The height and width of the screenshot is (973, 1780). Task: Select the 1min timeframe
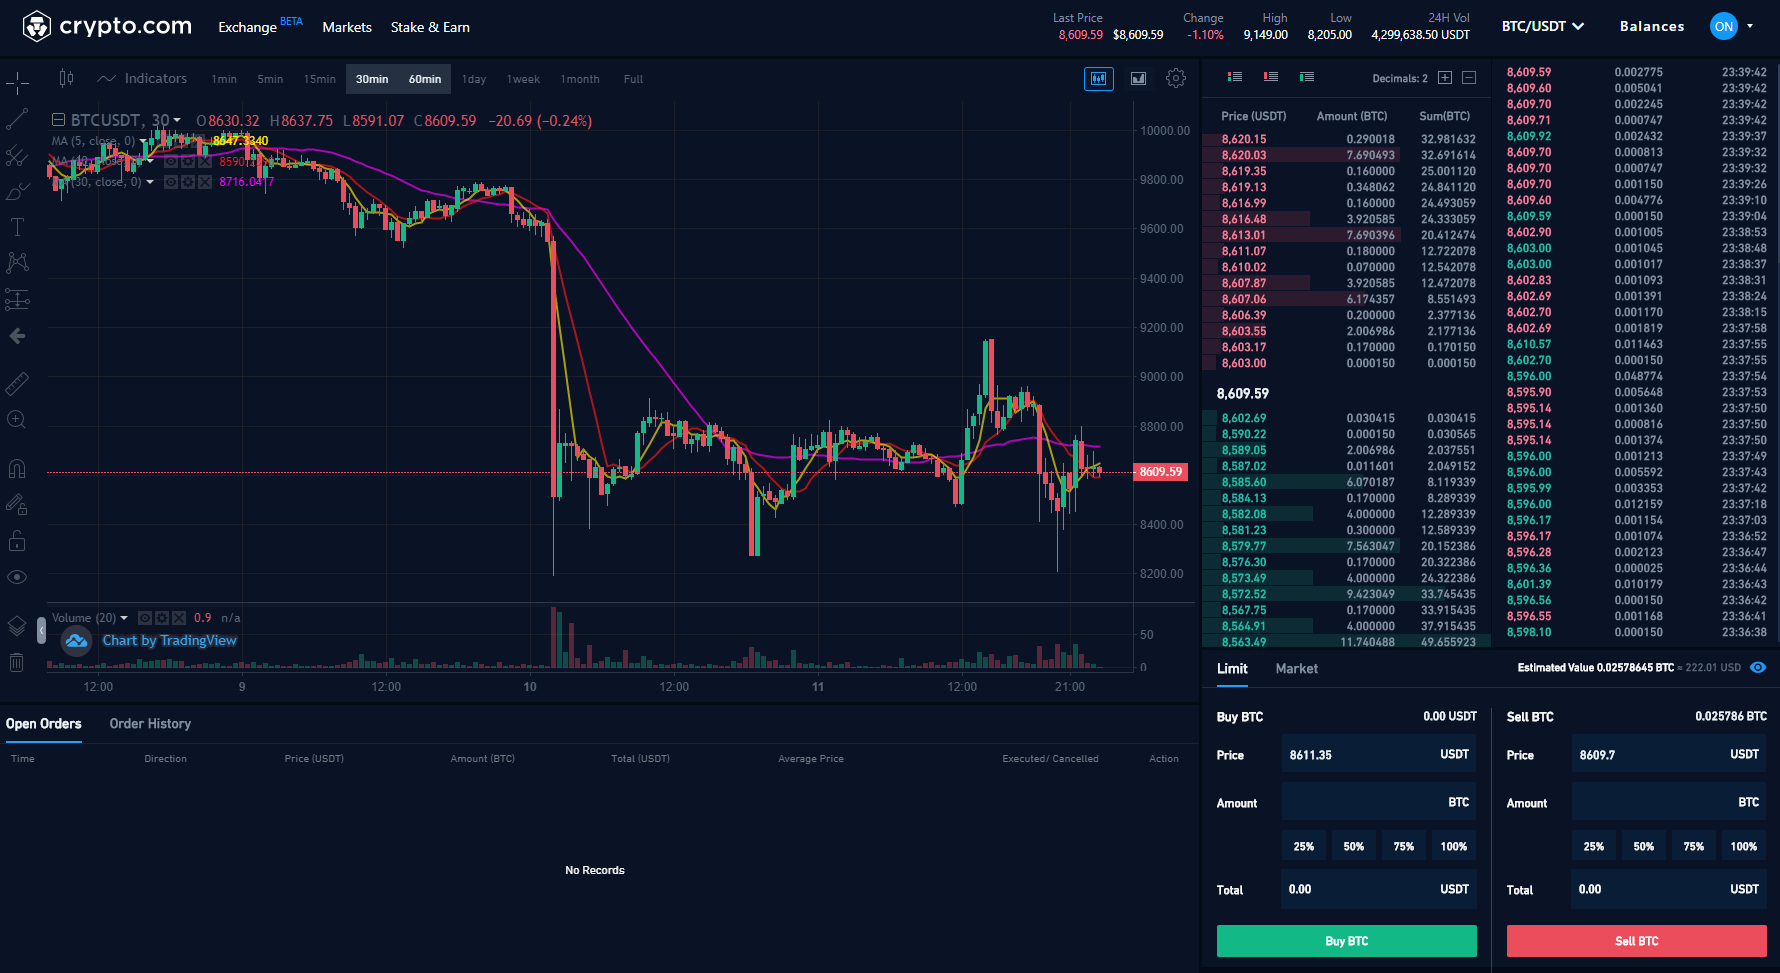224,79
